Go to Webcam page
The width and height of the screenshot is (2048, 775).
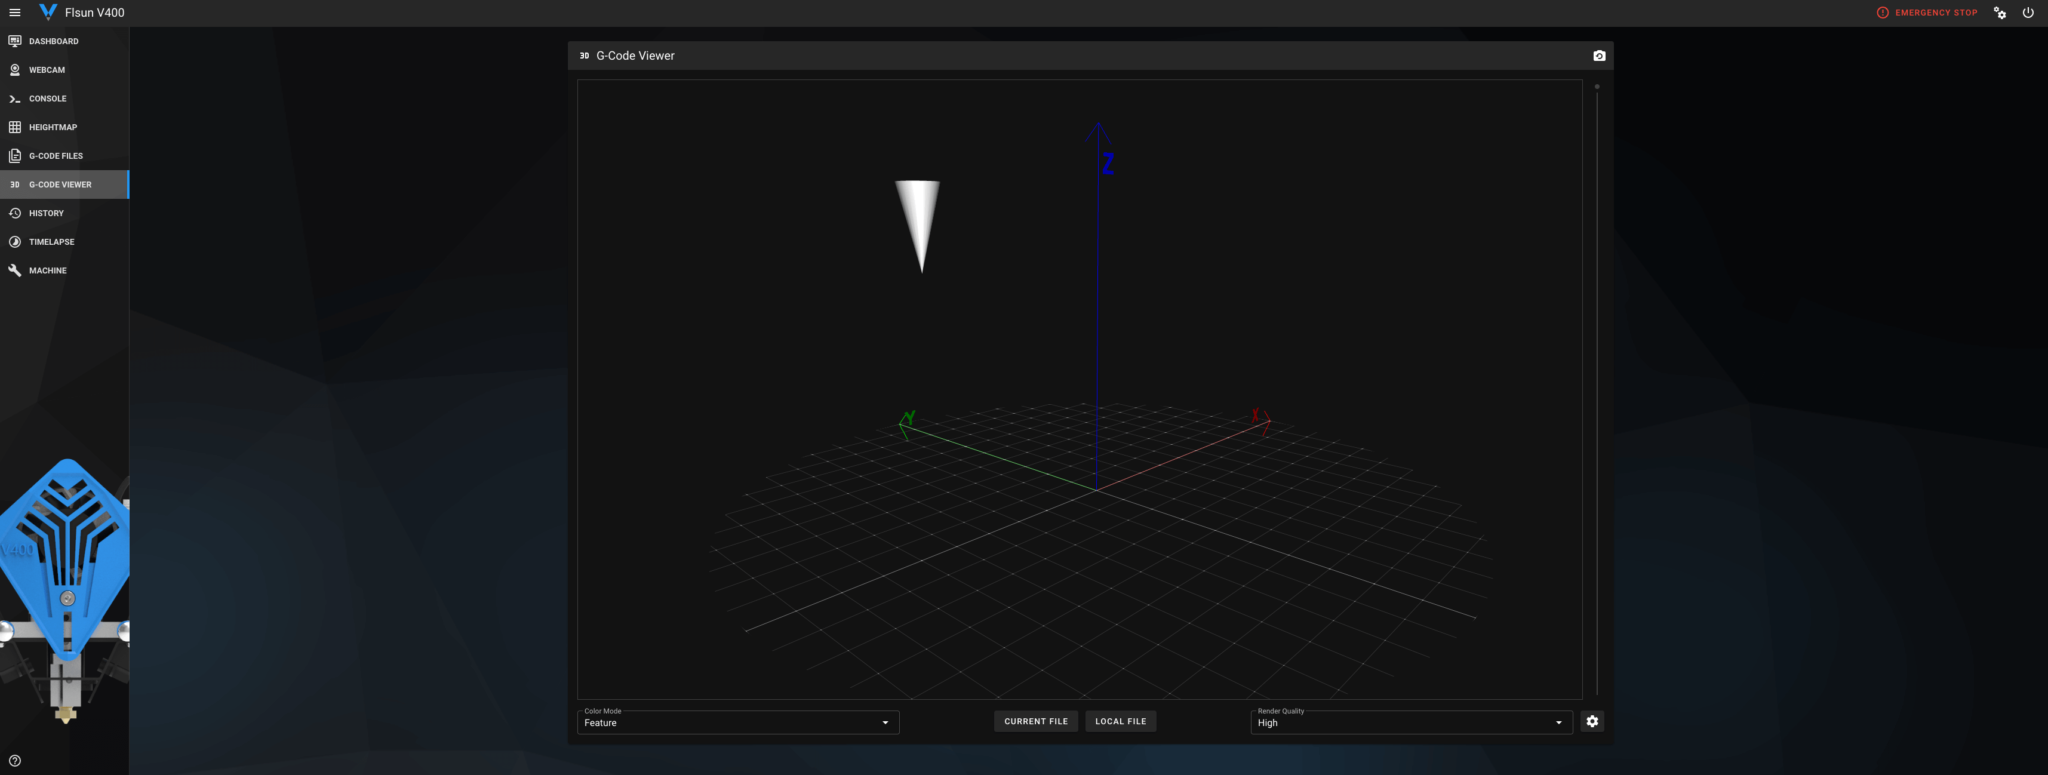coord(64,70)
